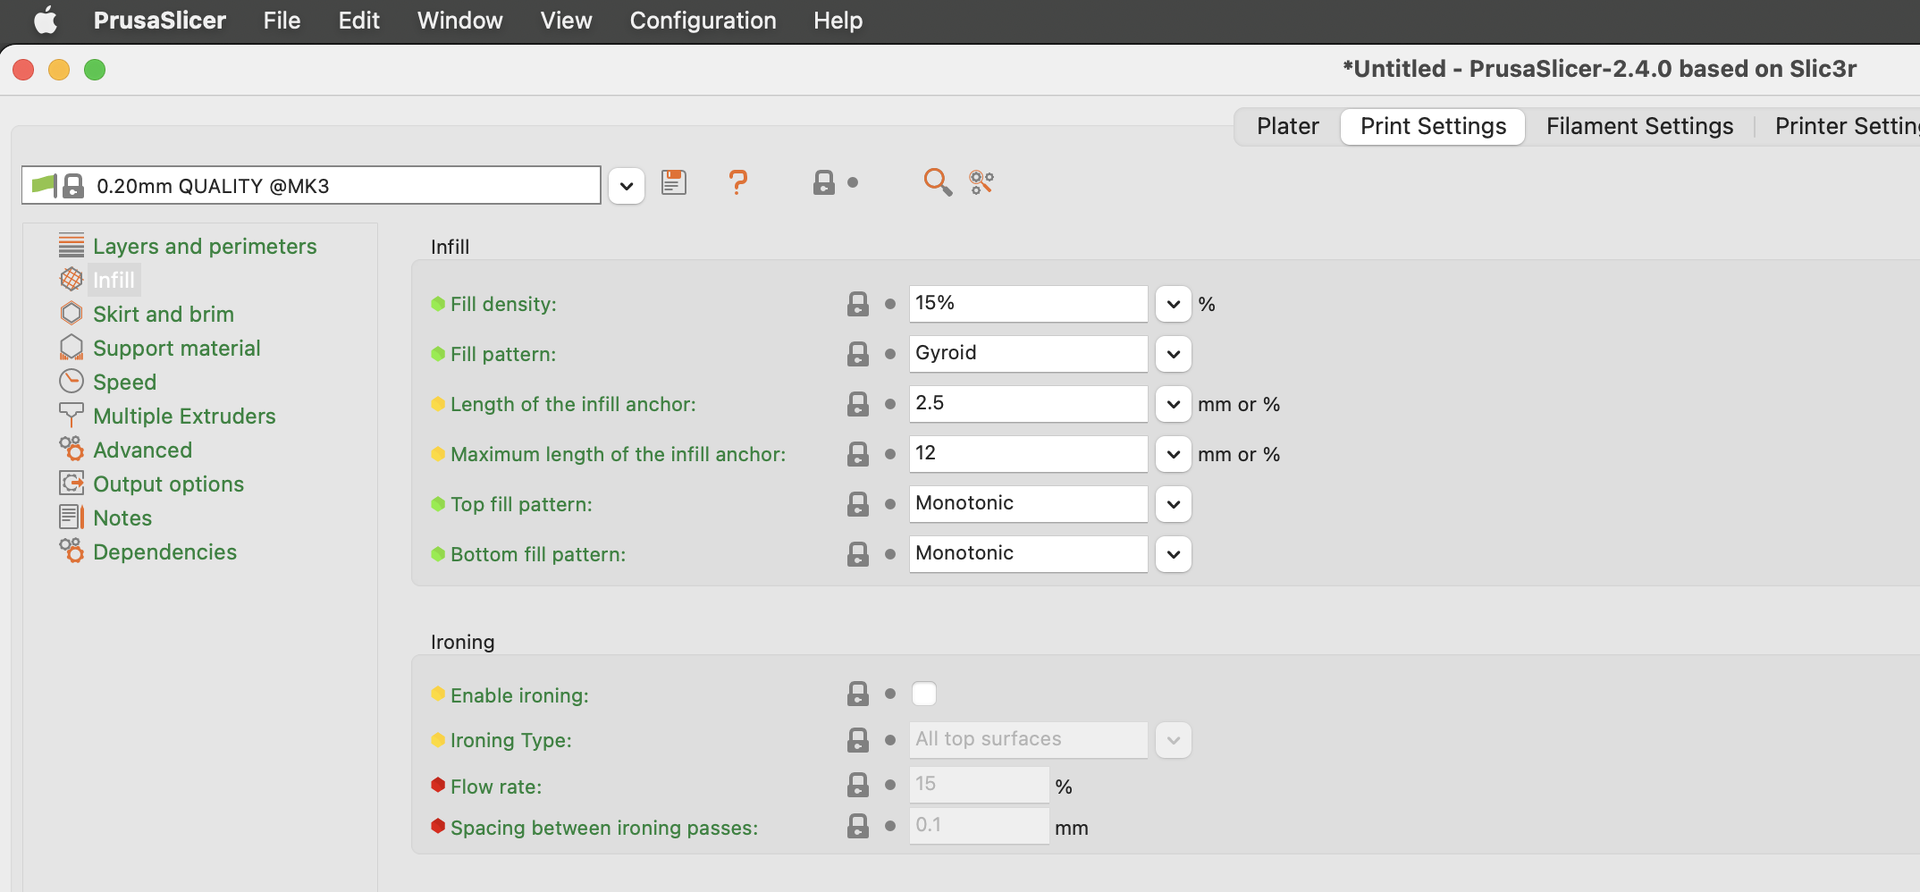
Task: Click the search settings magnifier icon
Action: click(937, 182)
